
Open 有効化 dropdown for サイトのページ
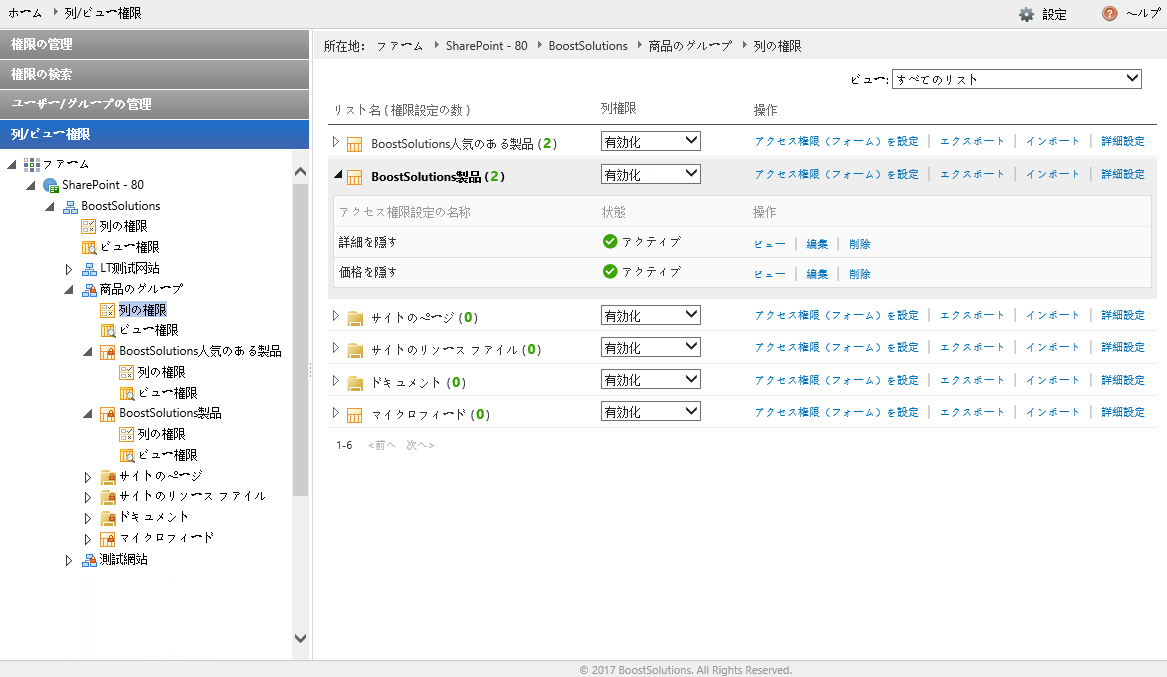coord(650,315)
